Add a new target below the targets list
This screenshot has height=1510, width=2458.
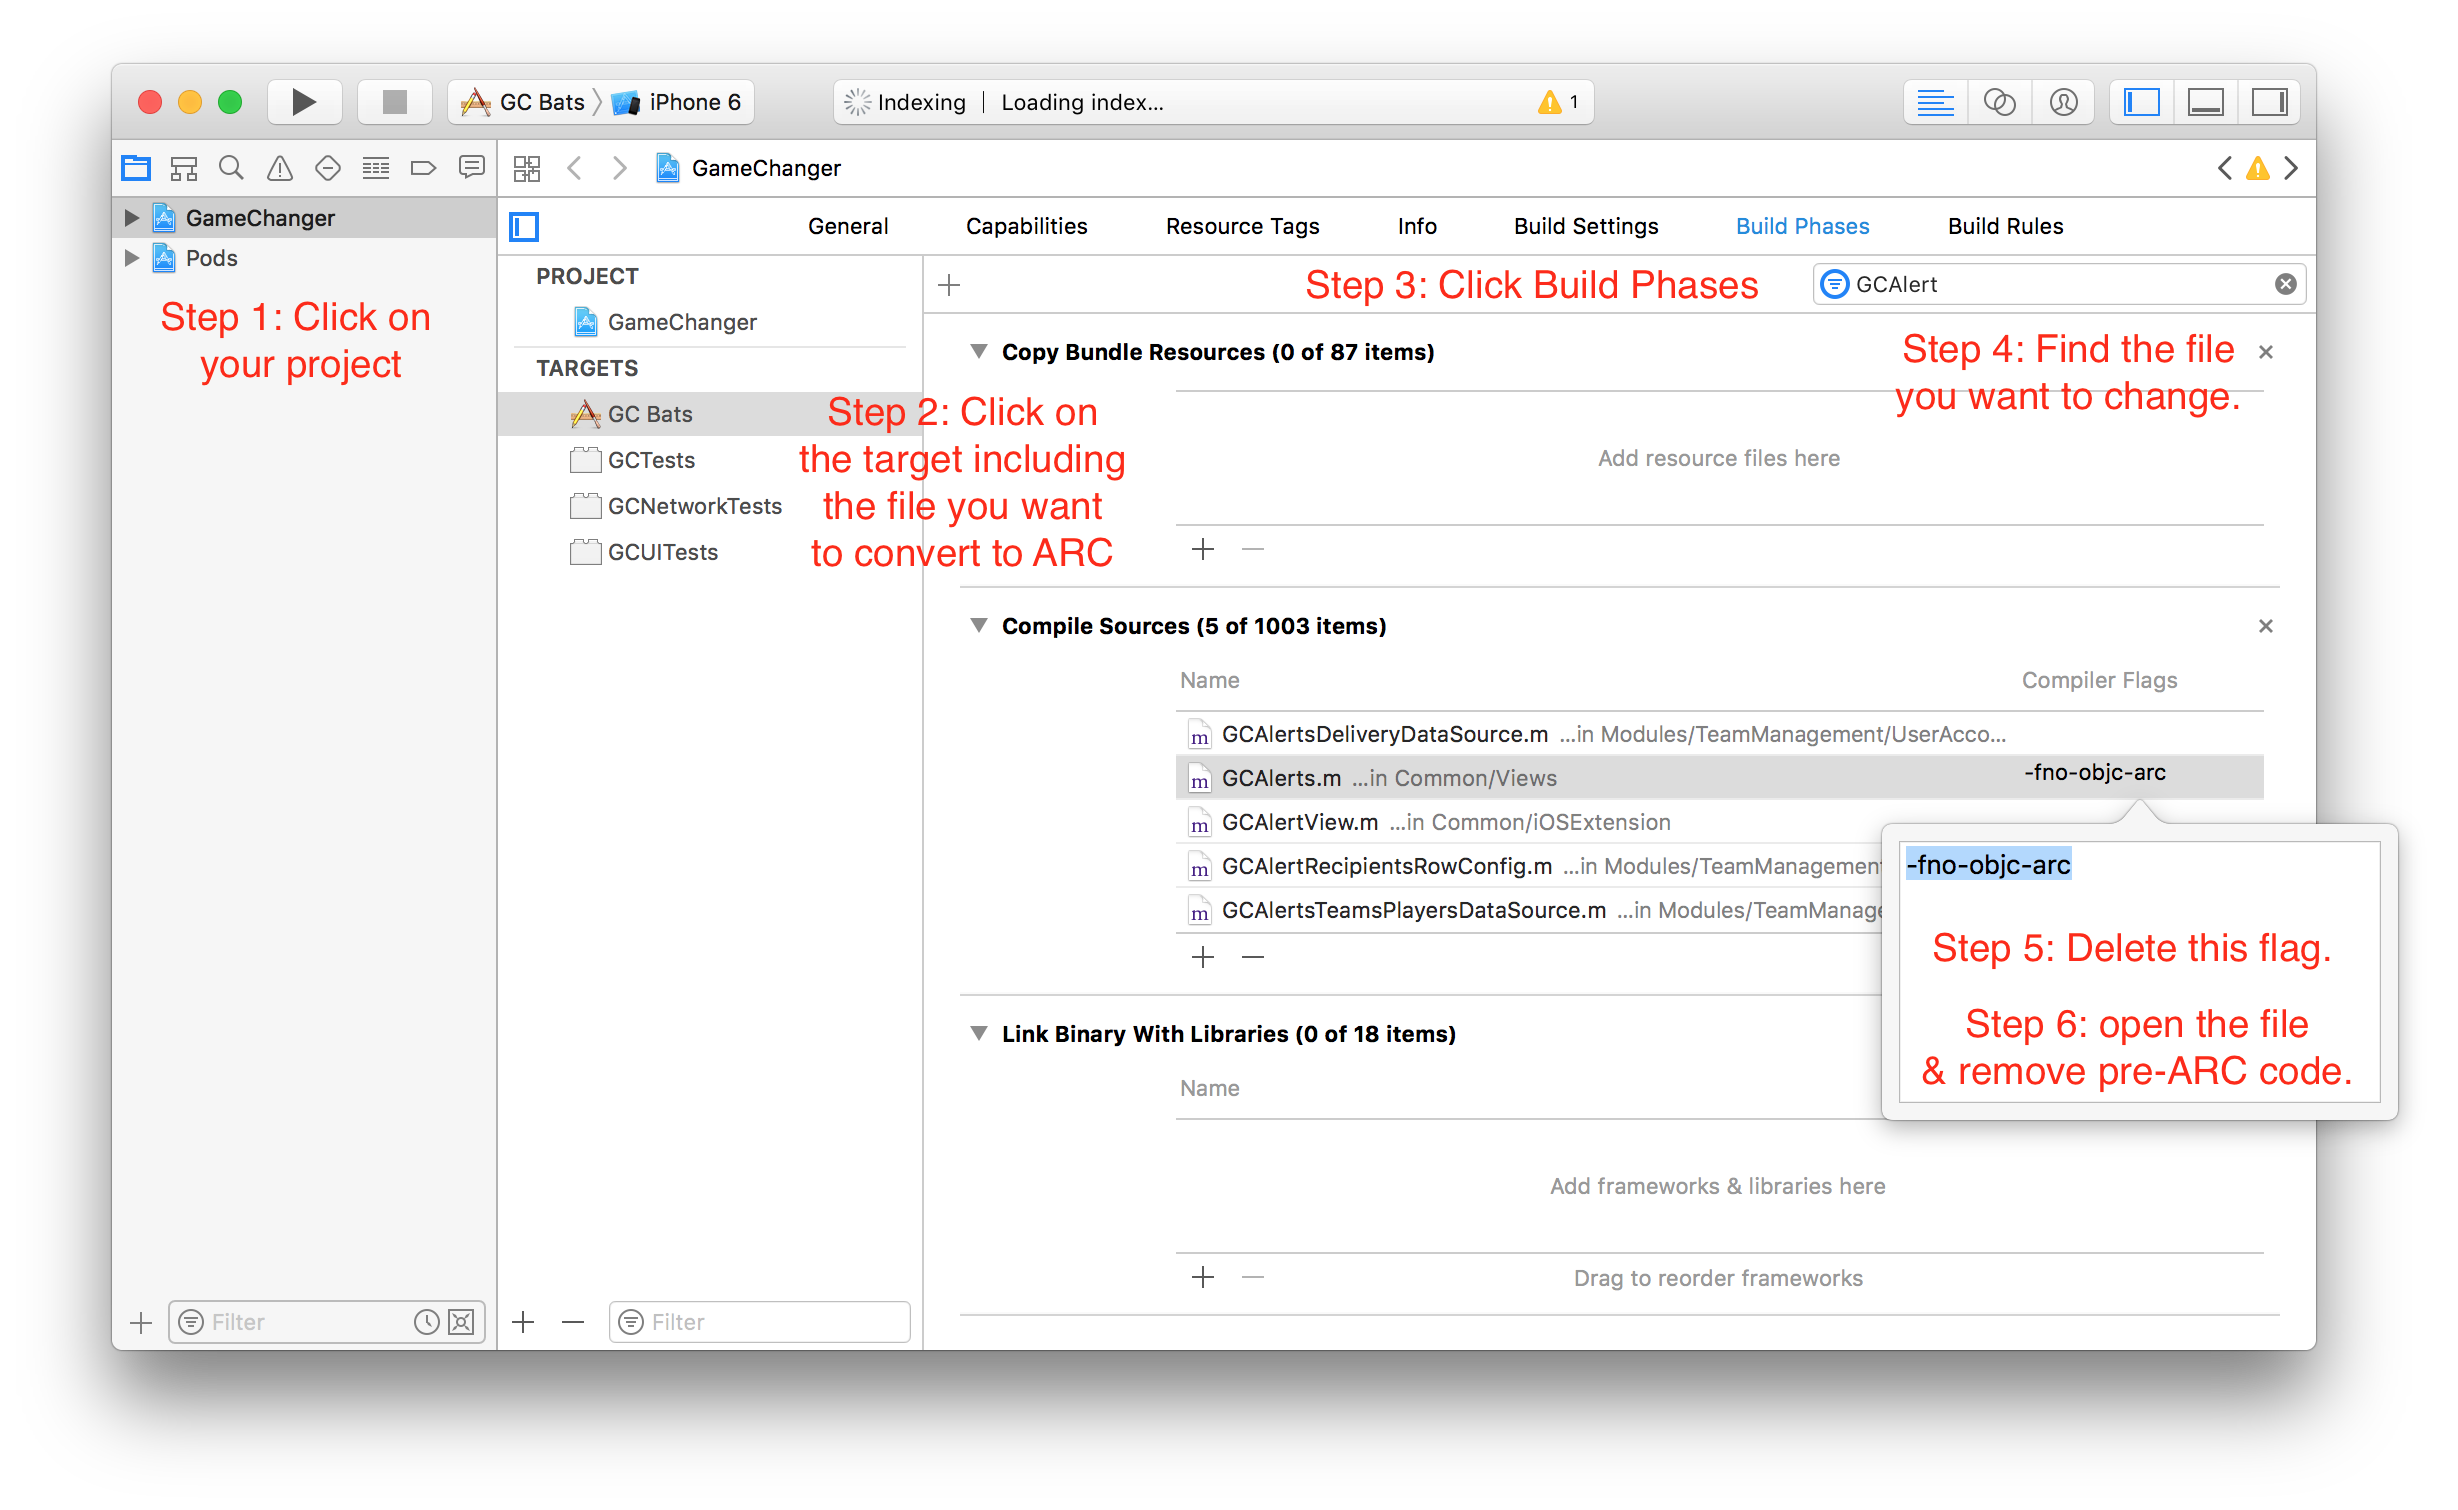pyautogui.click(x=523, y=1323)
